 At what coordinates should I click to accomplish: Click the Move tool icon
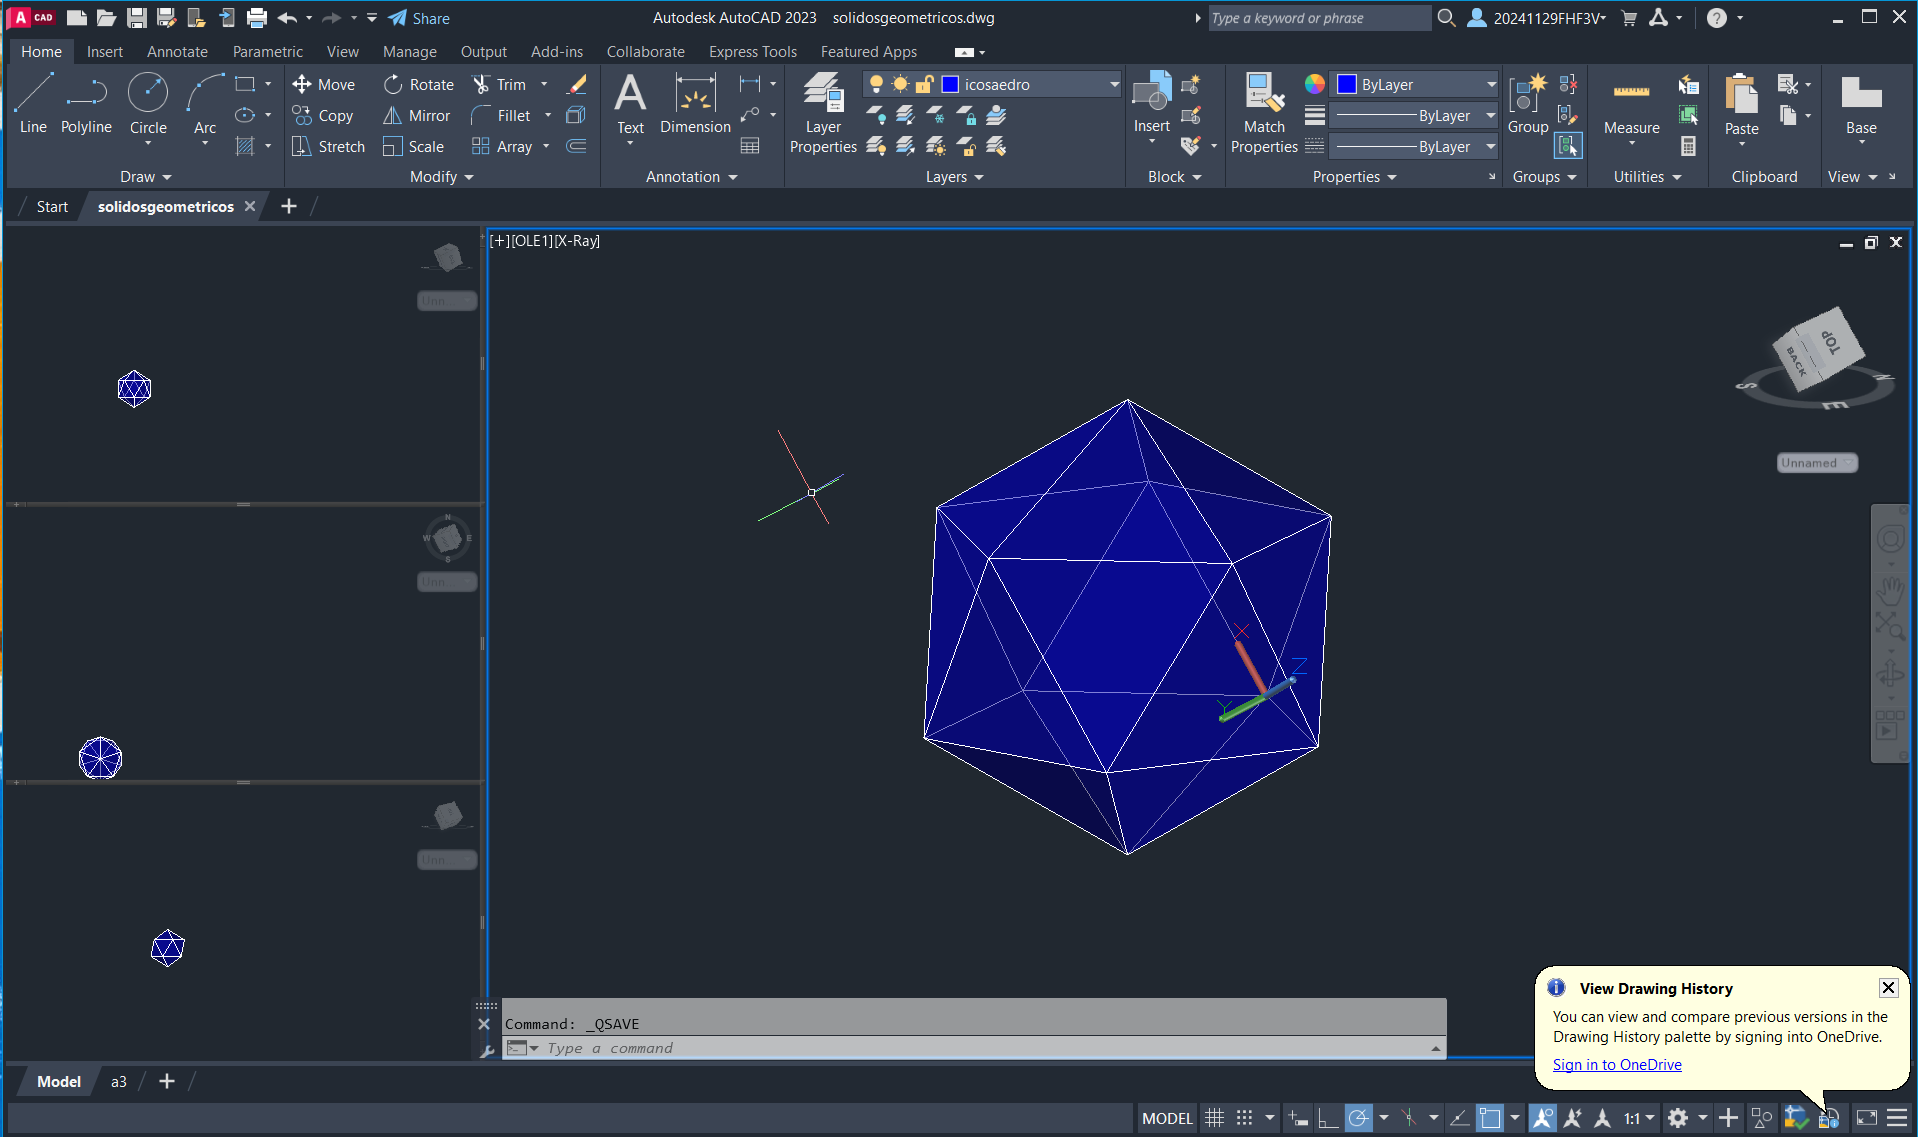302,85
